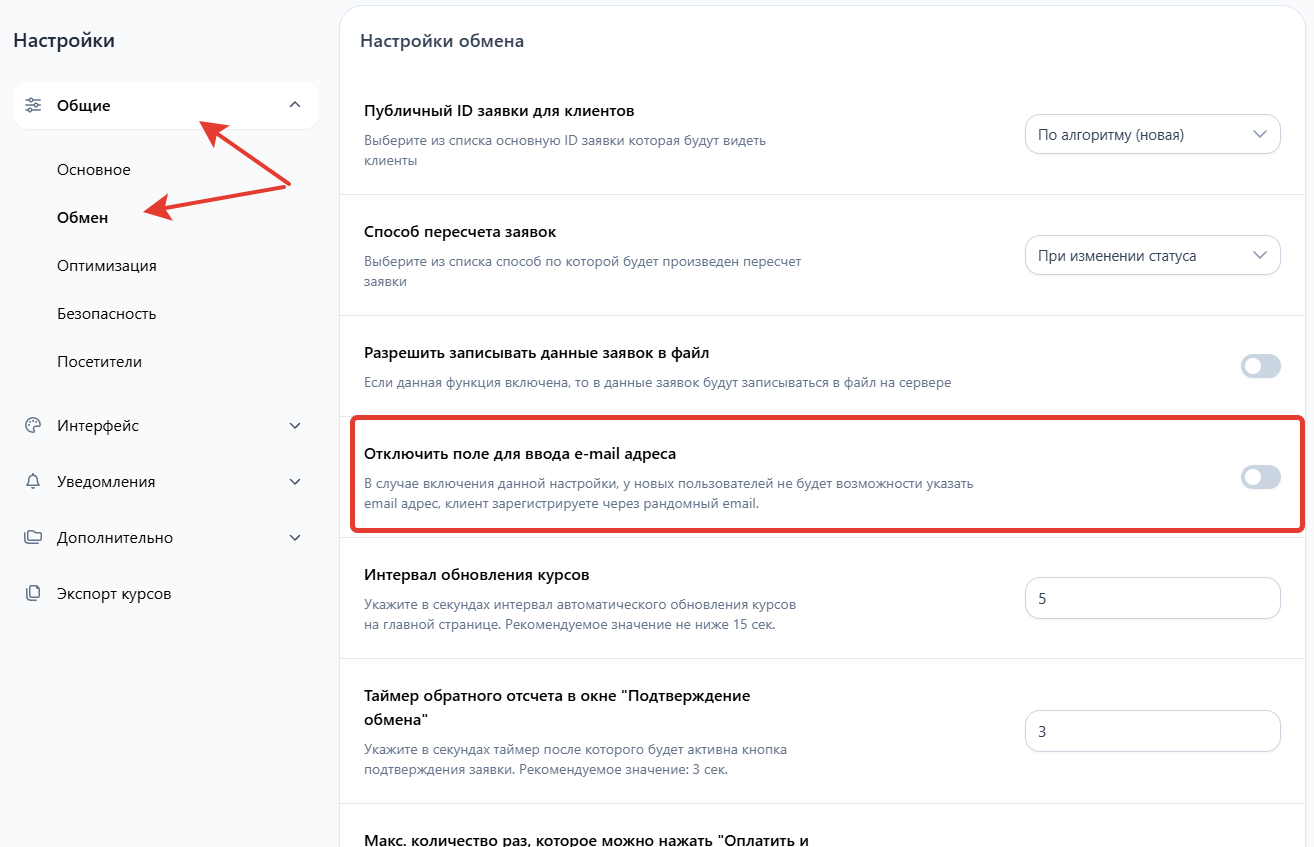This screenshot has height=847, width=1314.
Task: Go to the Оптимизация settings page
Action: (107, 265)
